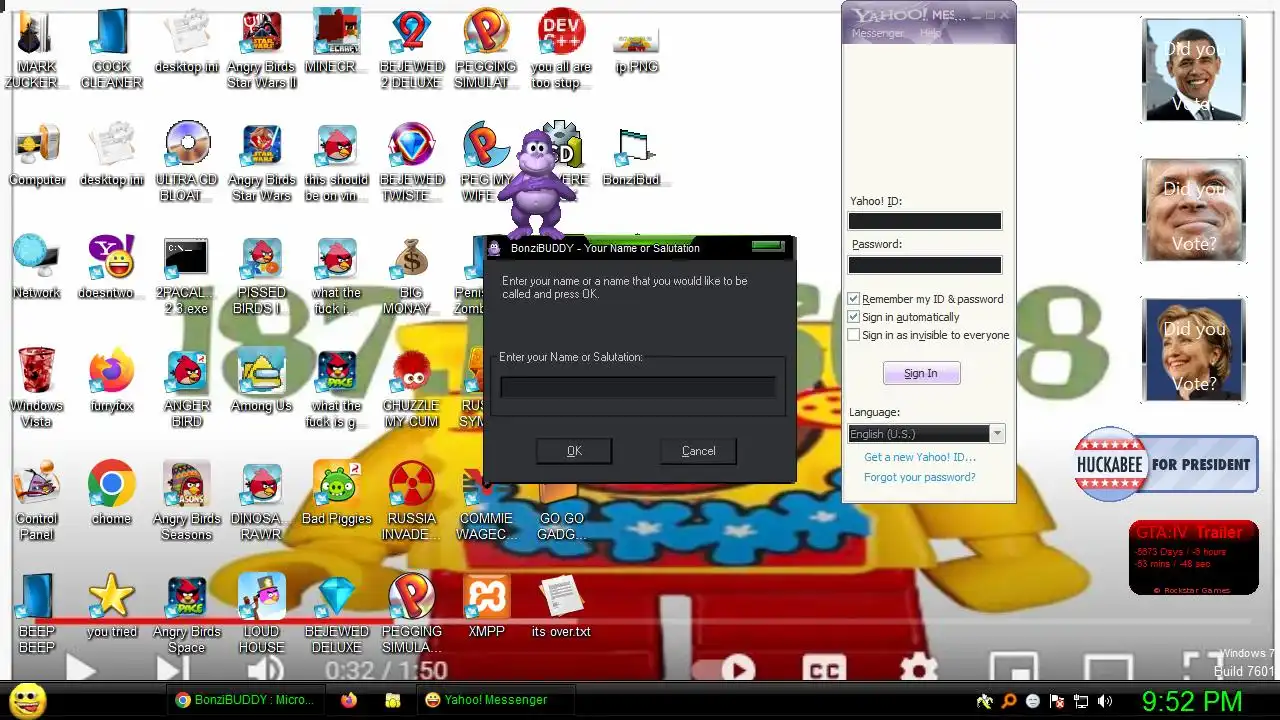
Task: Follow 'Forgot your password?' link
Action: pos(920,477)
